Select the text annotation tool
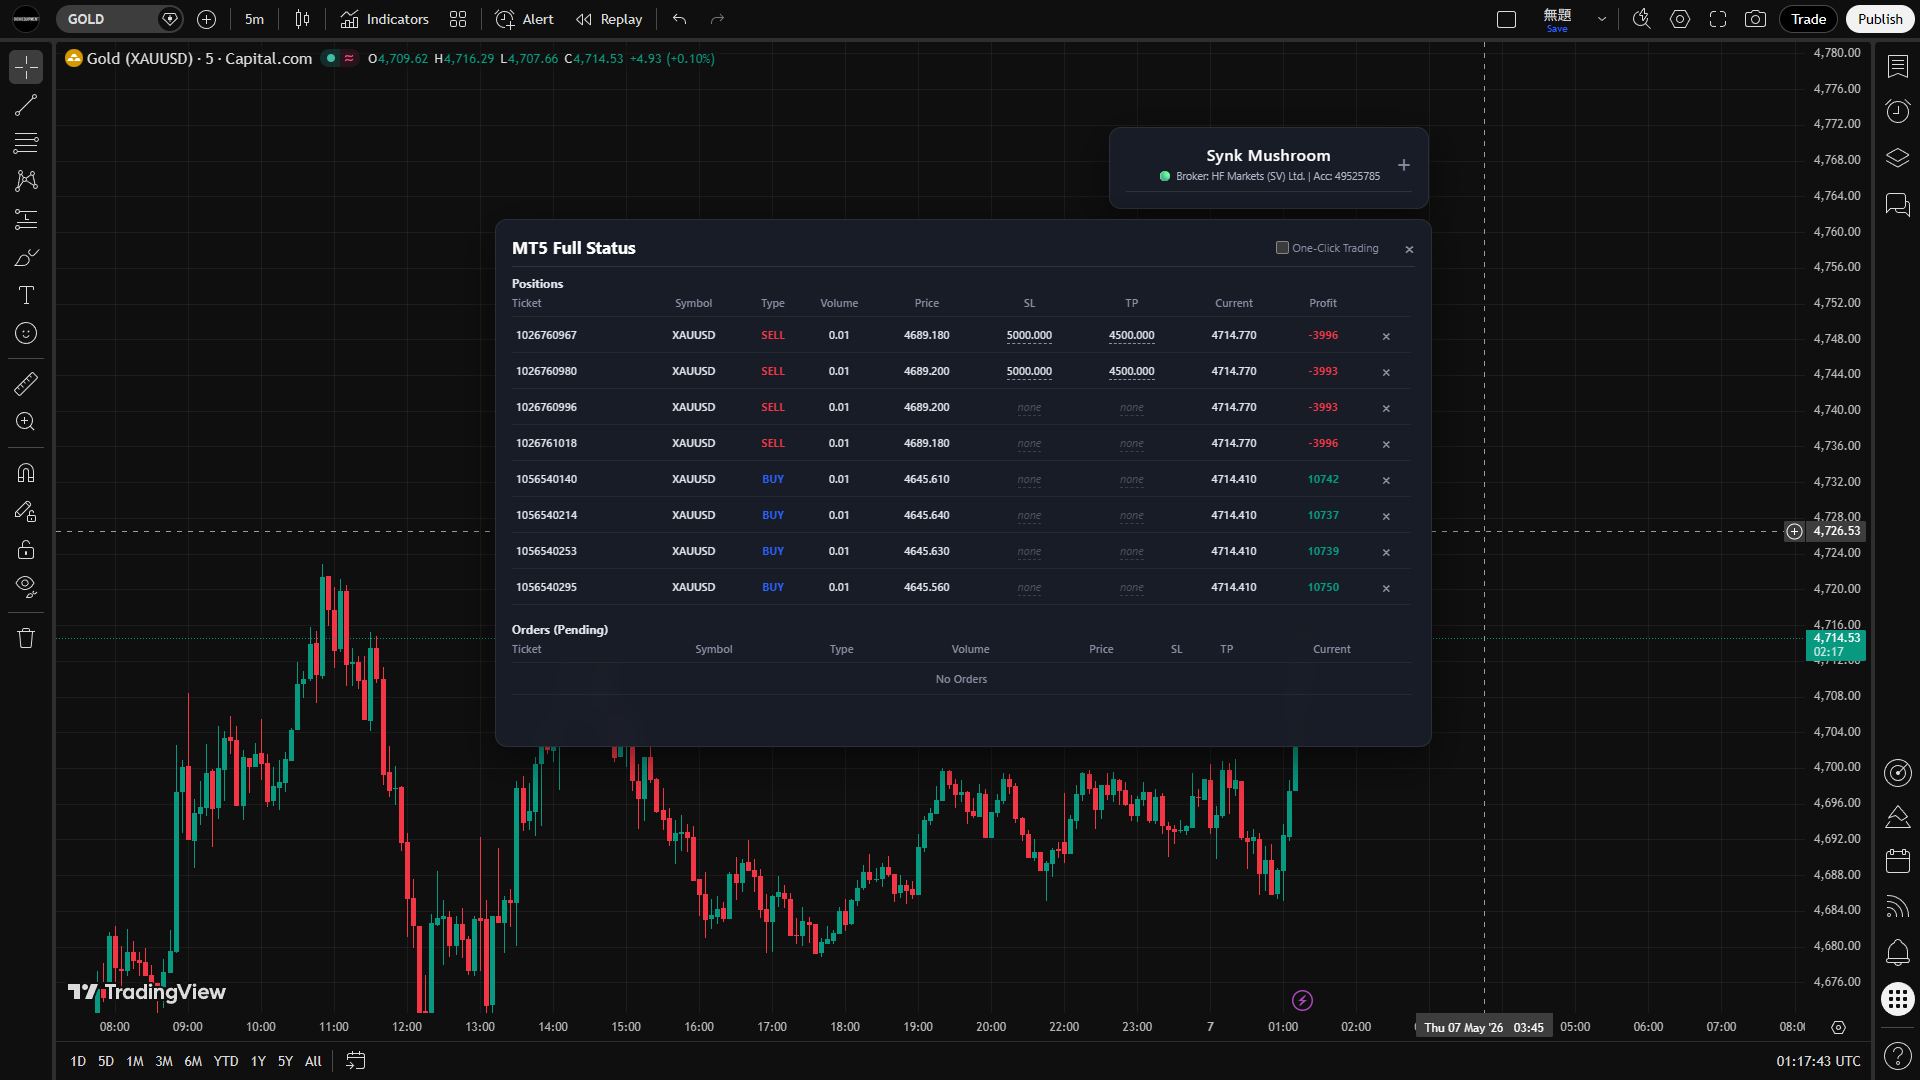The width and height of the screenshot is (1920, 1080). (x=26, y=295)
